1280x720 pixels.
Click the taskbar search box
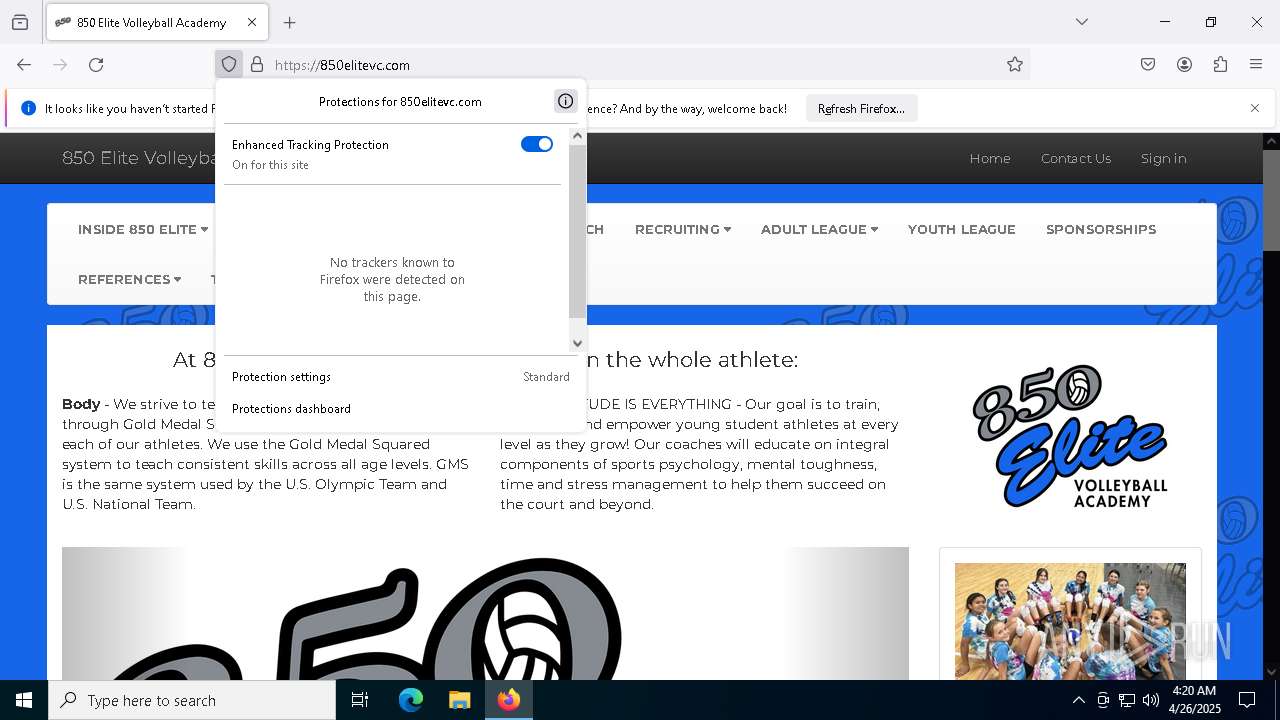192,700
